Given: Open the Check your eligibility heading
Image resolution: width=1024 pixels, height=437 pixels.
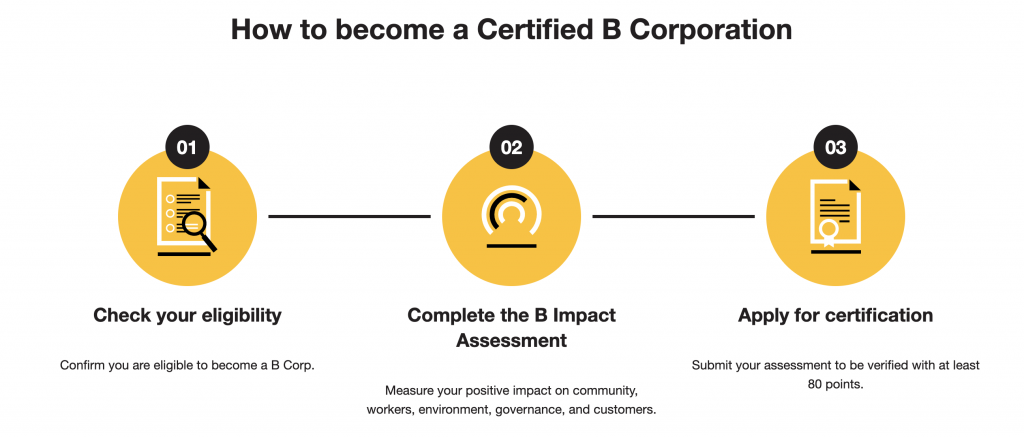Looking at the screenshot, I should coord(187,316).
